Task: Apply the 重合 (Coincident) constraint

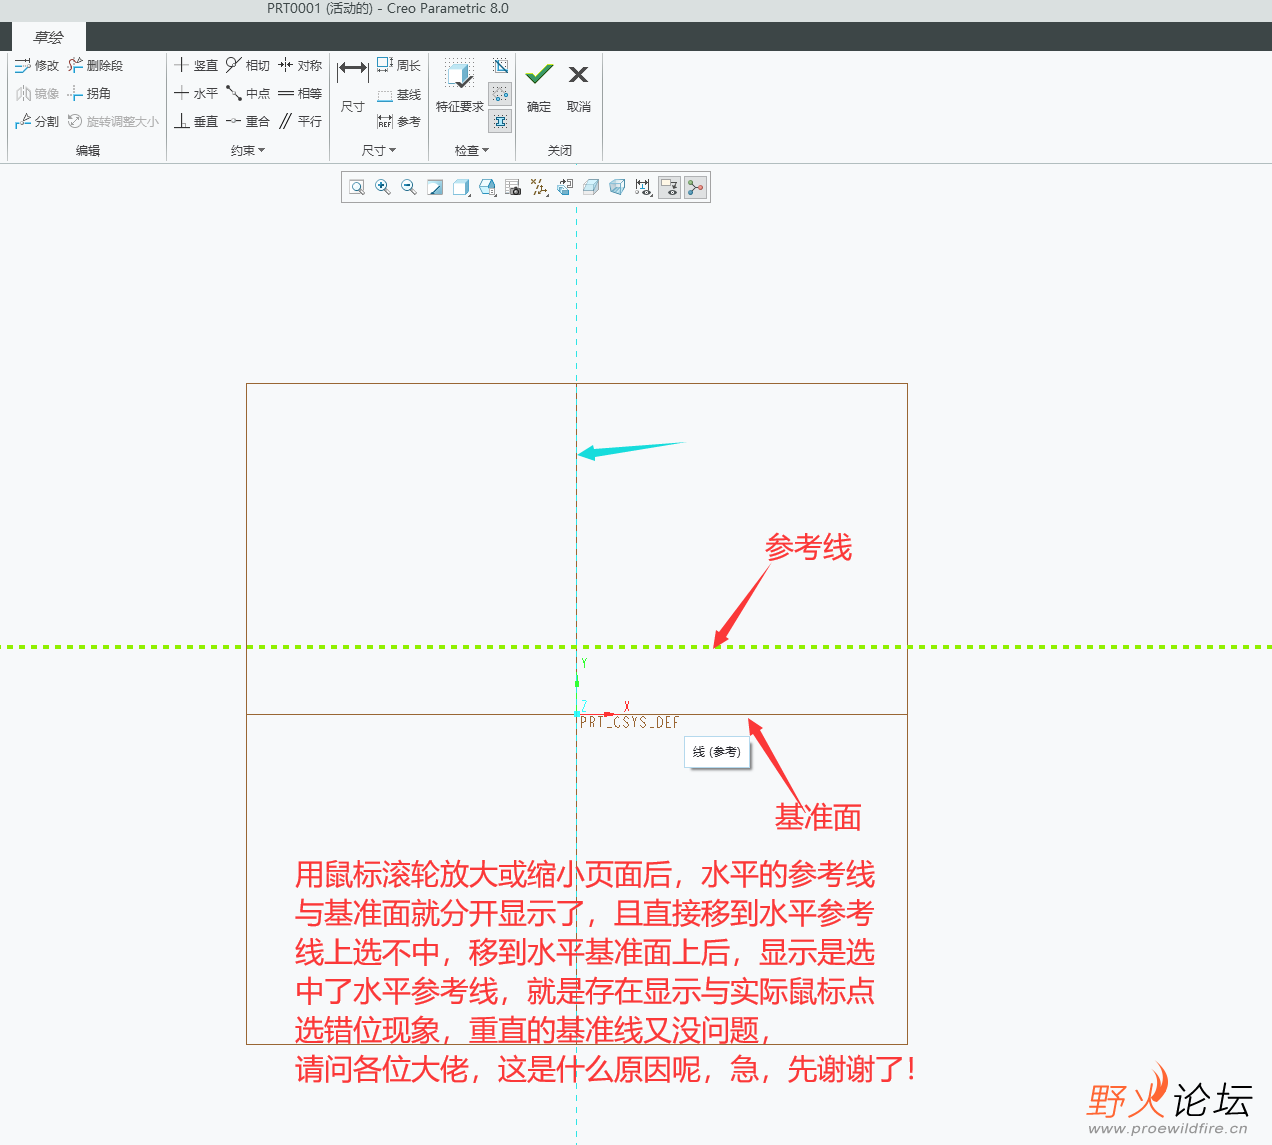Action: 248,122
